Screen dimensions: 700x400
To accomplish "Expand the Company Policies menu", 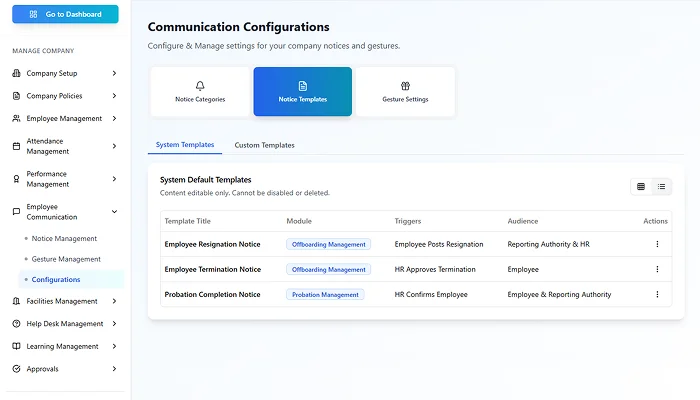I will point(114,96).
